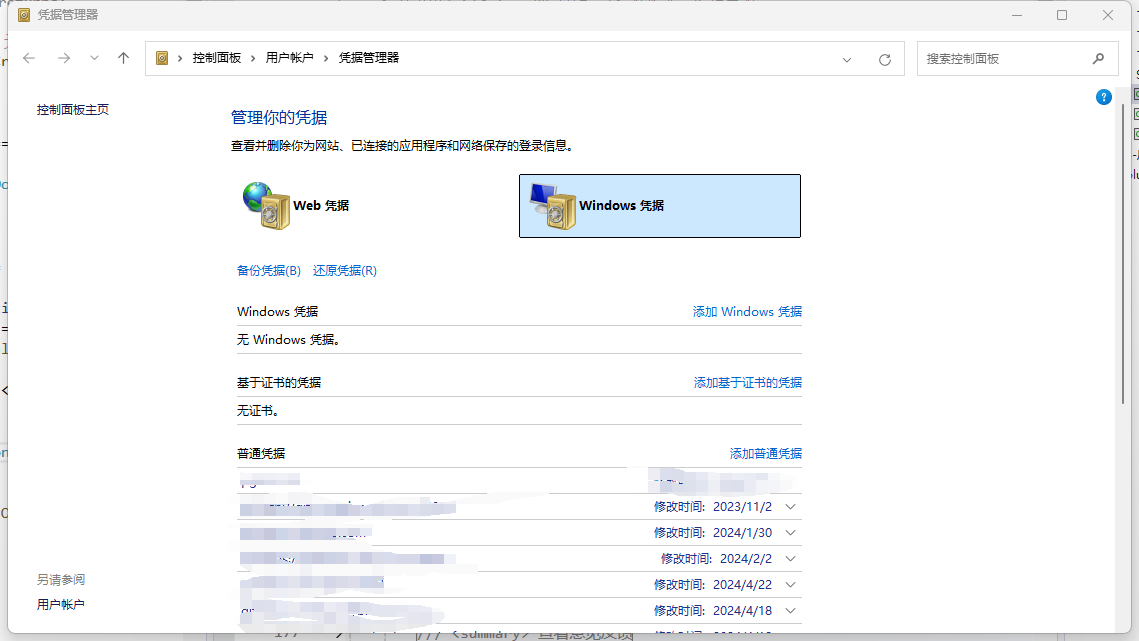Refresh the Credential Manager page
Screen dimensions: 1139x641
885,60
